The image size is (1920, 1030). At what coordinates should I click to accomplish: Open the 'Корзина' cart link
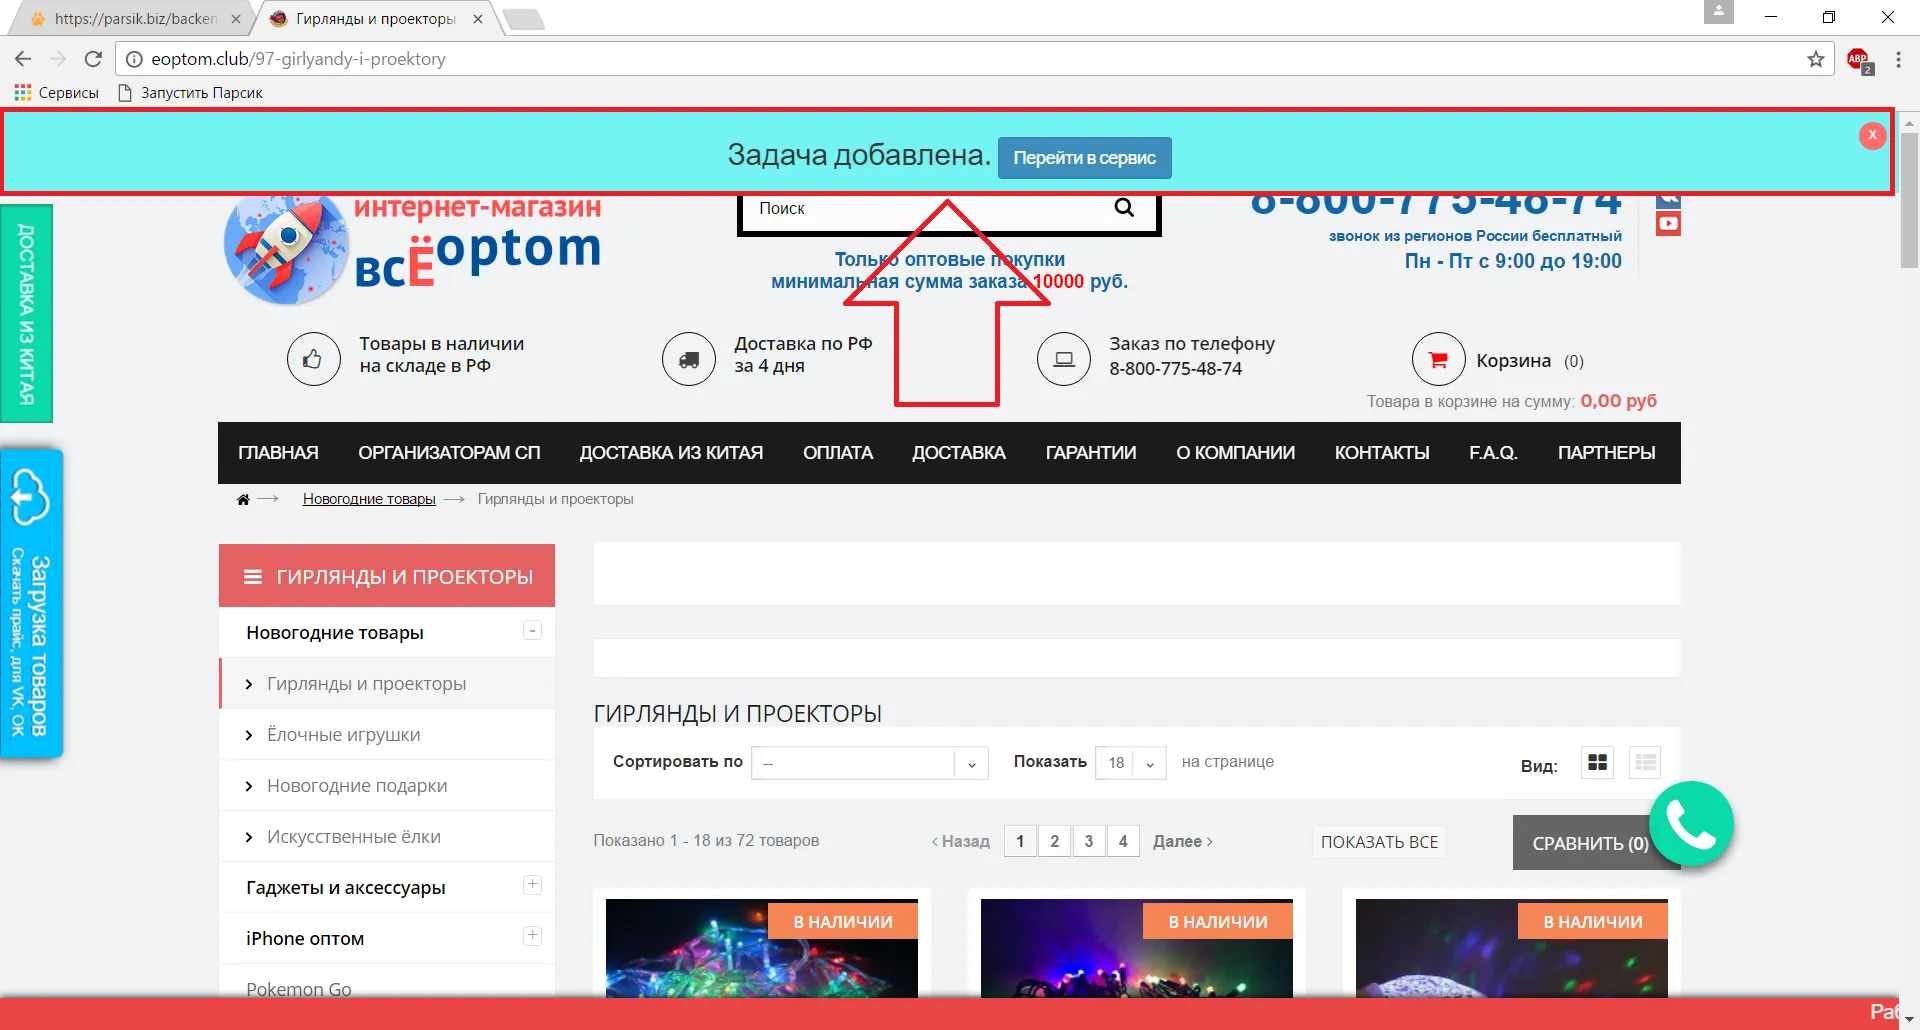coord(1513,361)
